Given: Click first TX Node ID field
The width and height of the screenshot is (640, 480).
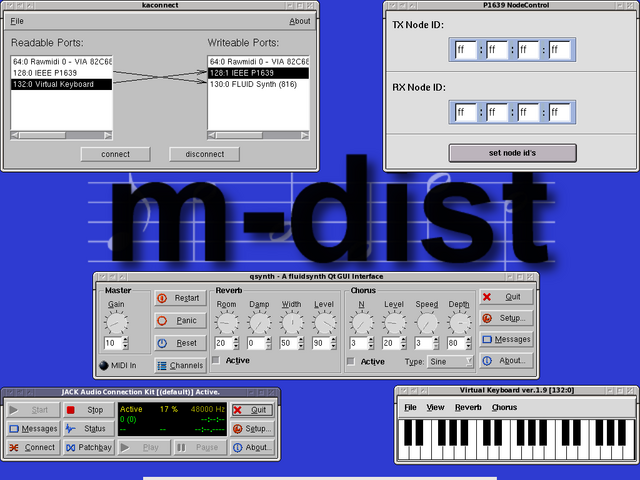Looking at the screenshot, I should coord(465,49).
